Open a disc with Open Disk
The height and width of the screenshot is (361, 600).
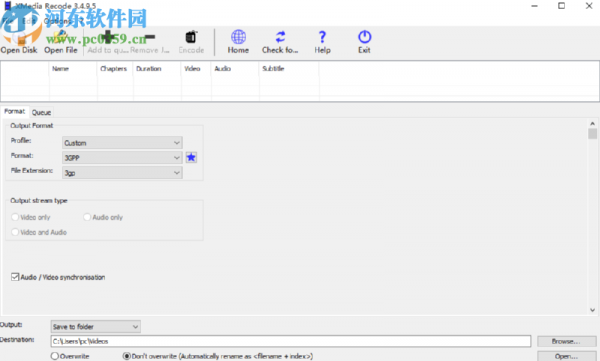click(x=18, y=41)
